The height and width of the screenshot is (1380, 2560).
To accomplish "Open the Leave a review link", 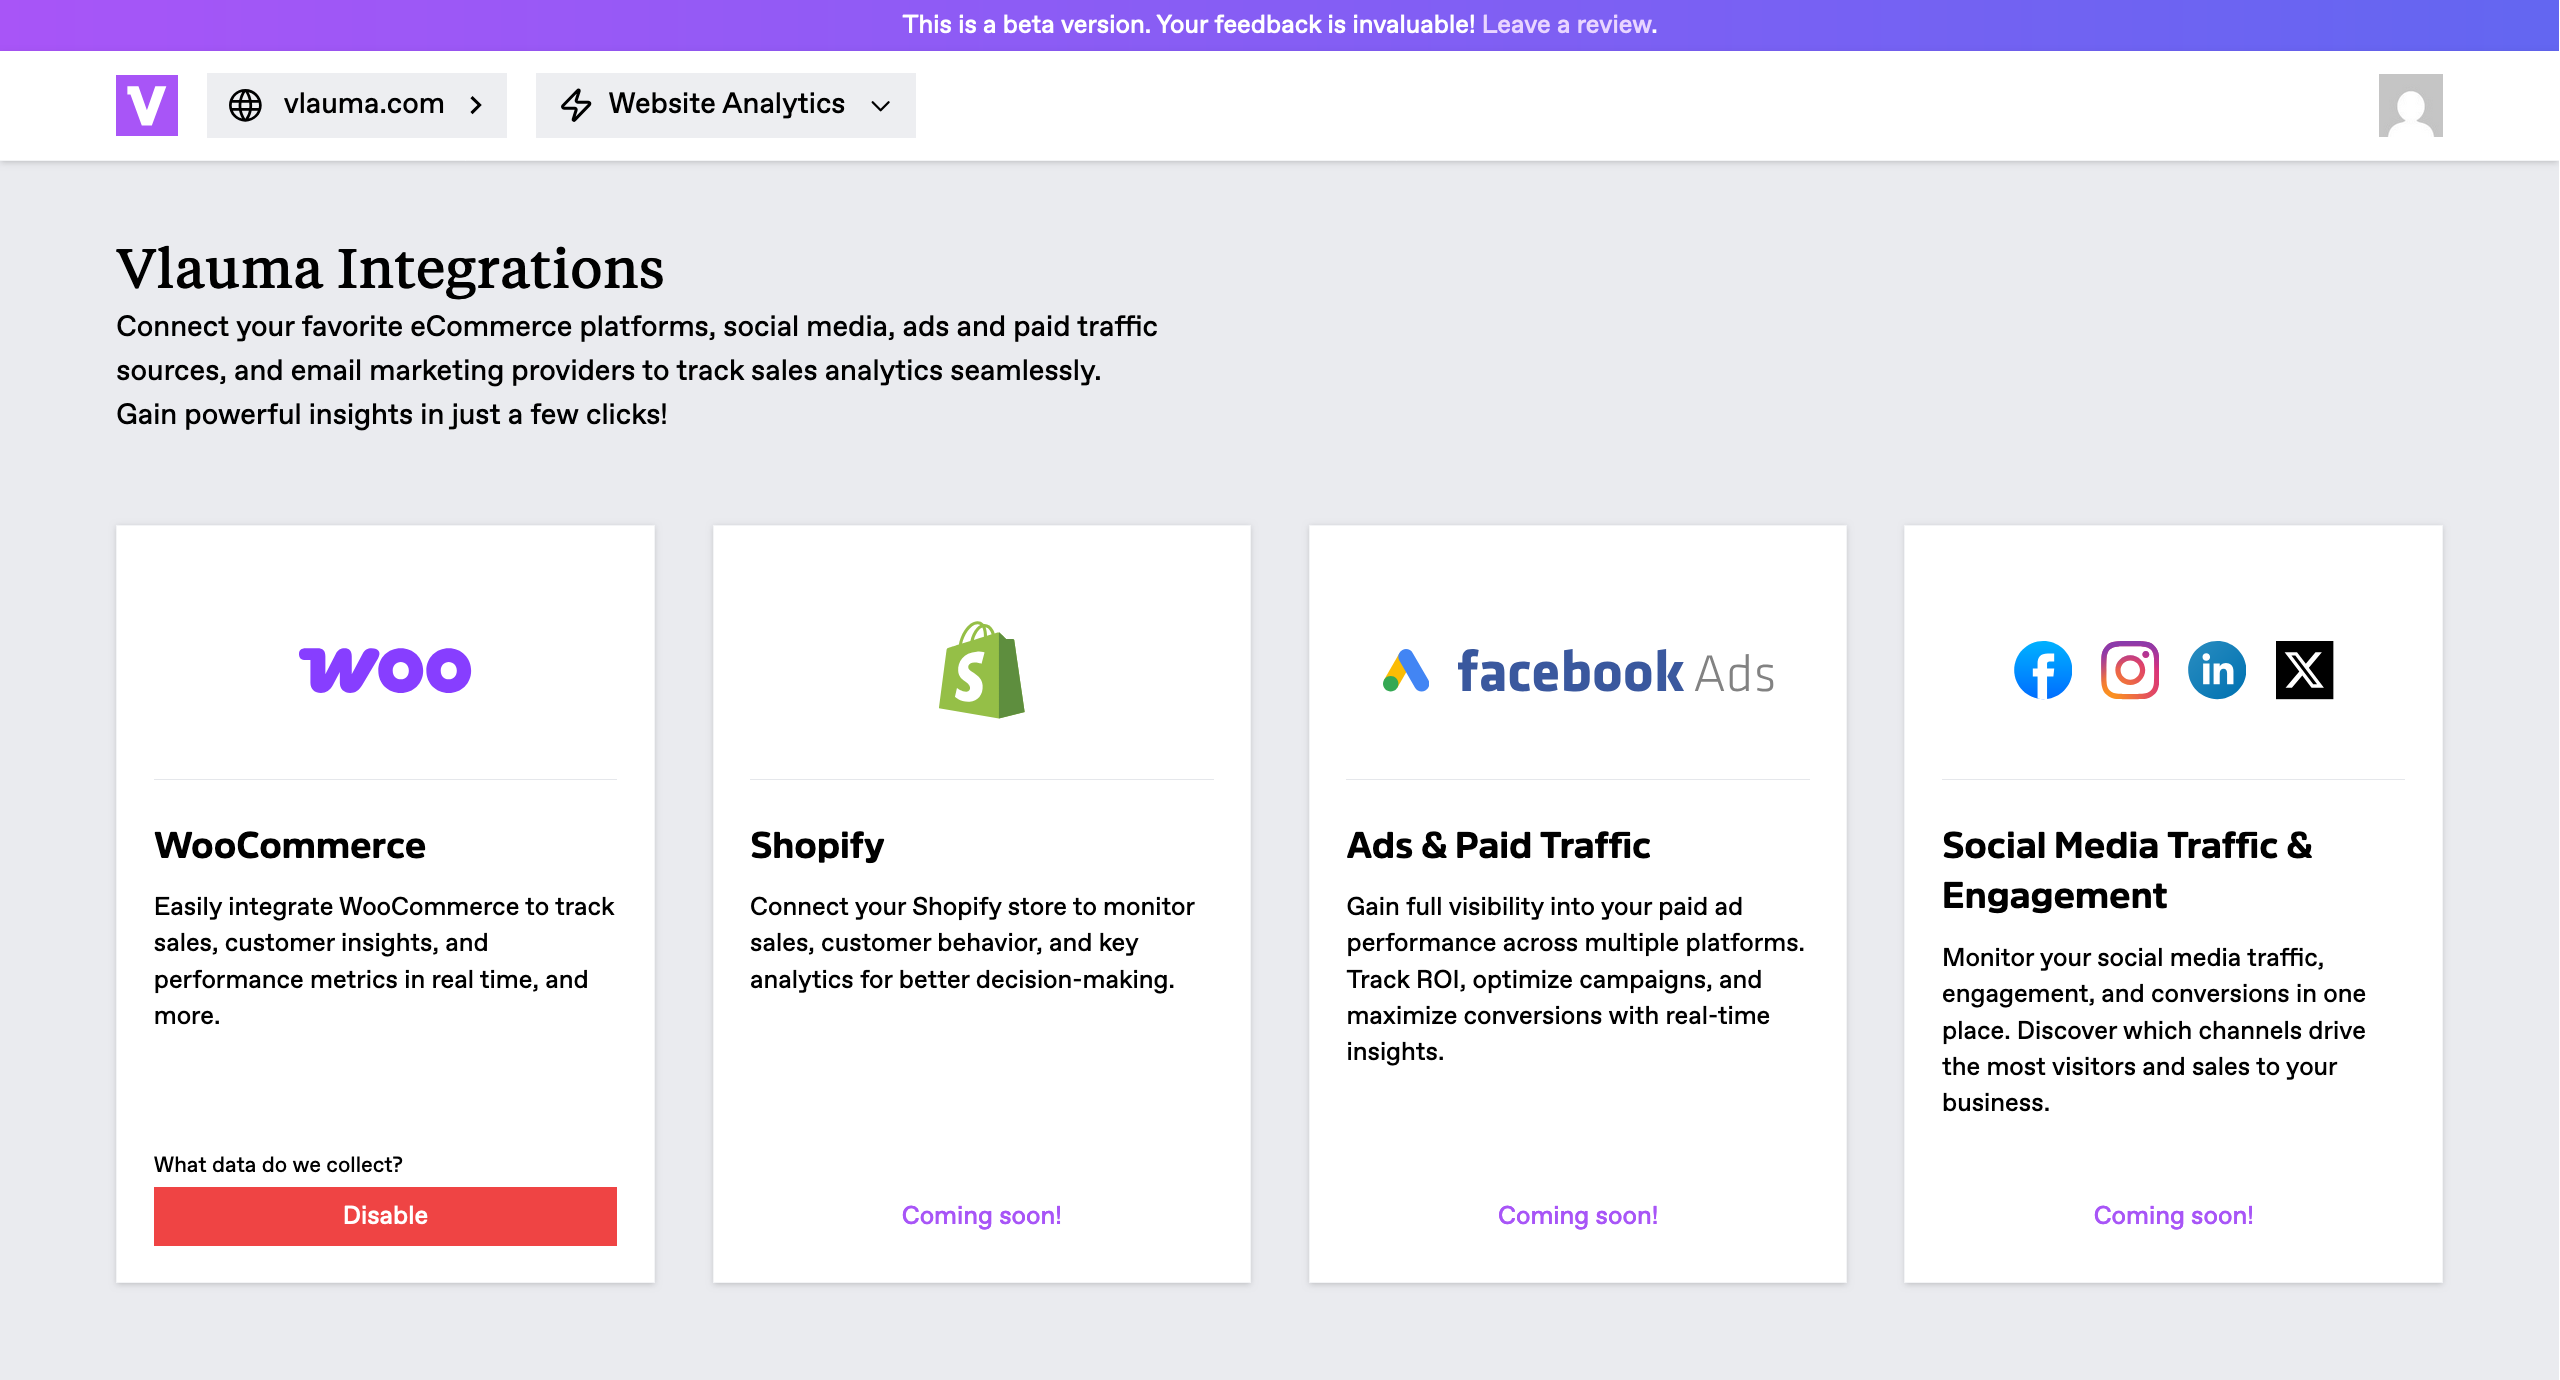I will tap(1568, 25).
